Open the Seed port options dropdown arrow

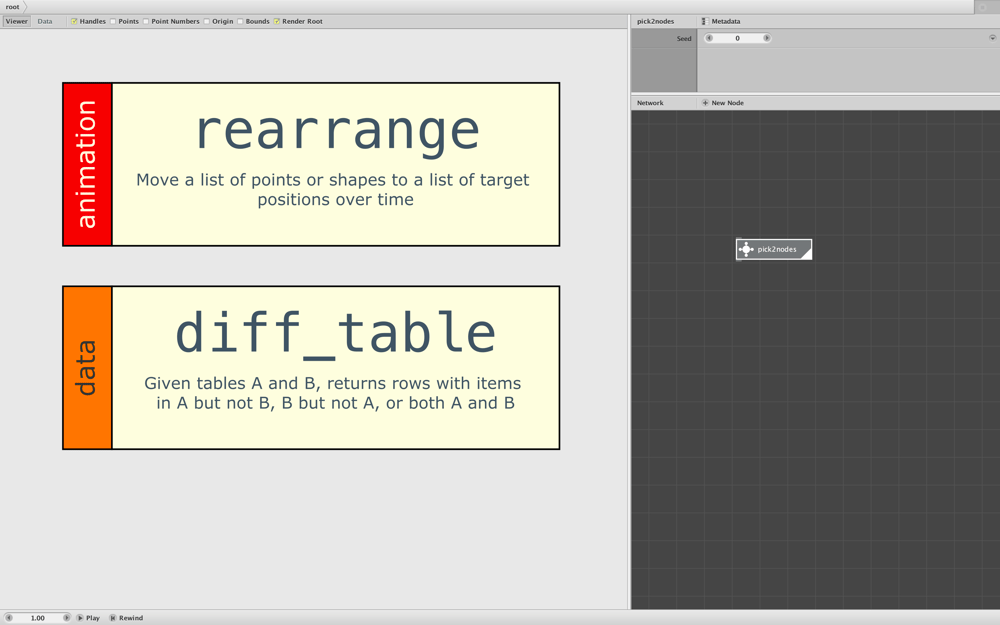[992, 38]
